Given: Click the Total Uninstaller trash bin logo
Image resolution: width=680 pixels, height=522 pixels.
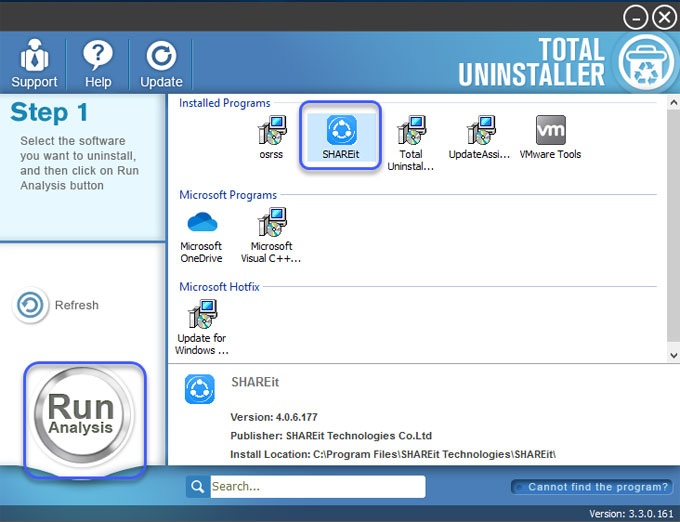Looking at the screenshot, I should pyautogui.click(x=646, y=63).
